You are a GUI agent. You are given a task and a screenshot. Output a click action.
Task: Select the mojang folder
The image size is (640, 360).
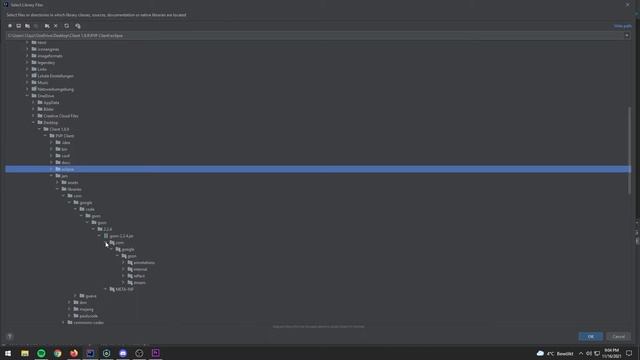(x=86, y=309)
